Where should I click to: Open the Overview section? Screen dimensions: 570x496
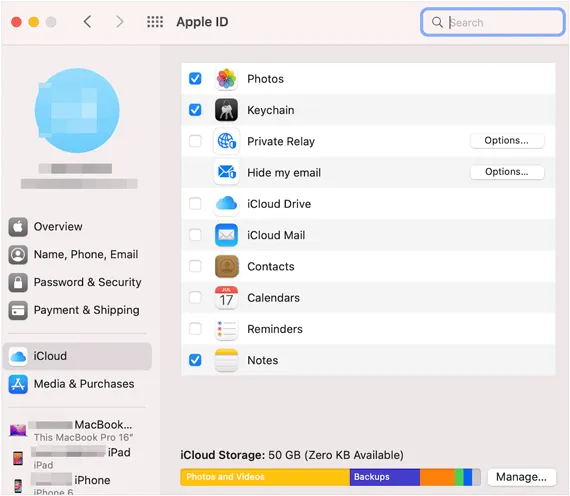(x=77, y=227)
